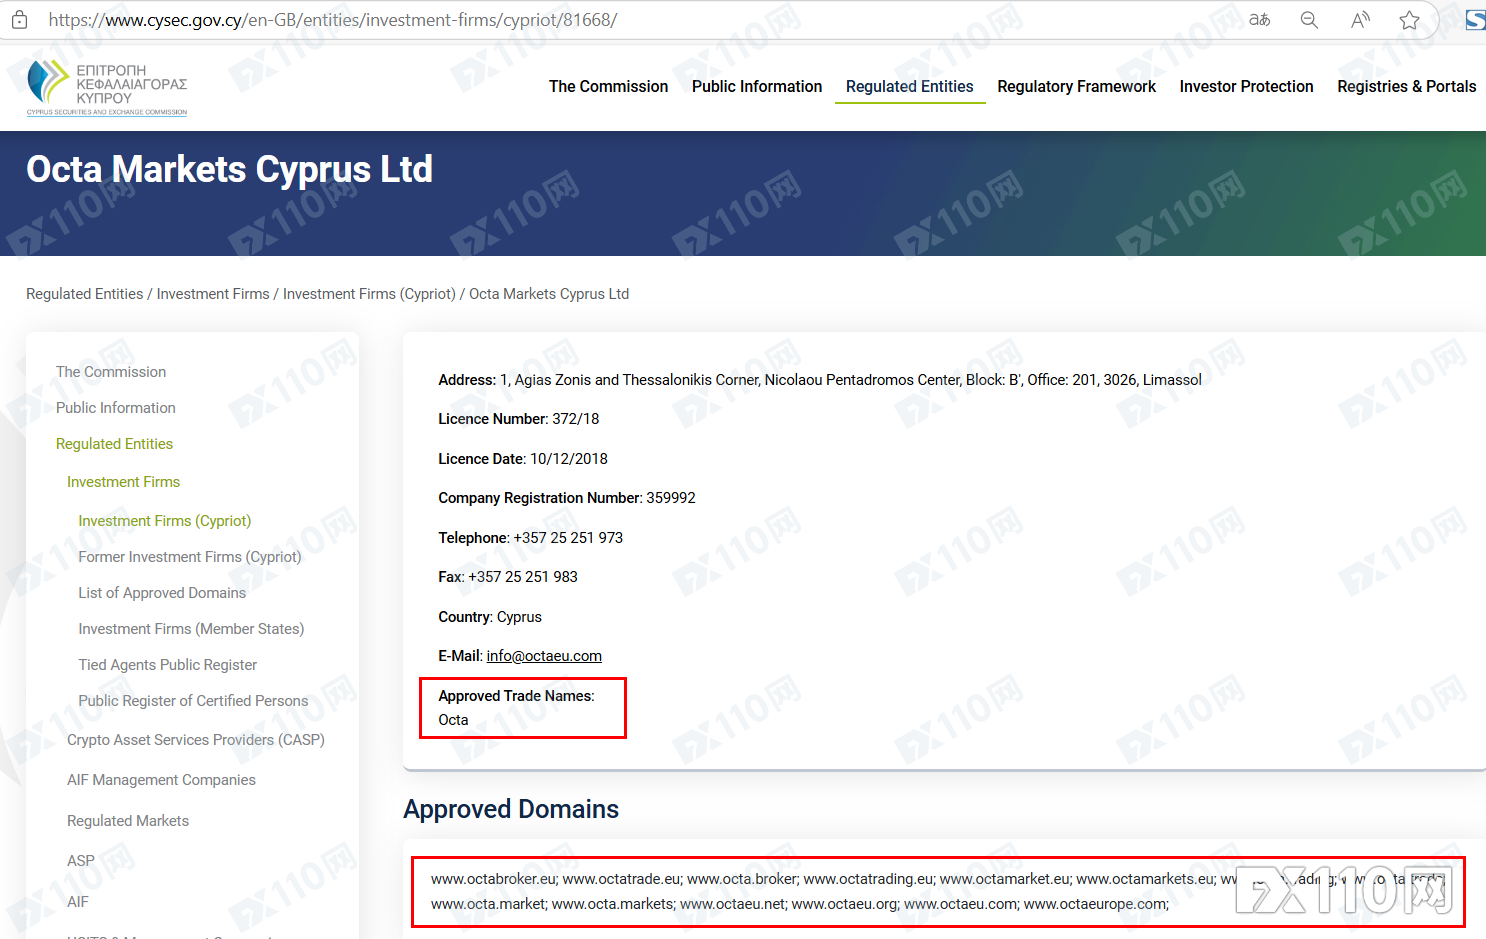Open Public Information top menu
The height and width of the screenshot is (939, 1486).
[x=757, y=87]
